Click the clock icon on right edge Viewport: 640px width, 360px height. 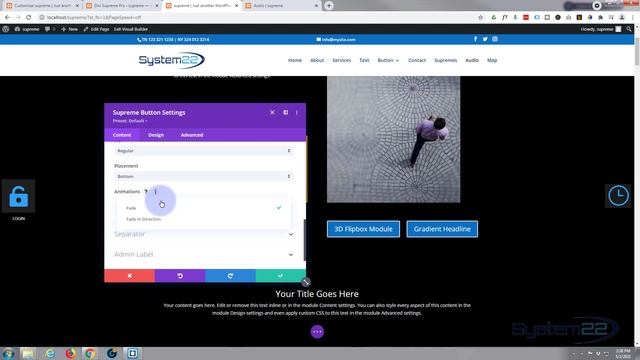(x=618, y=196)
